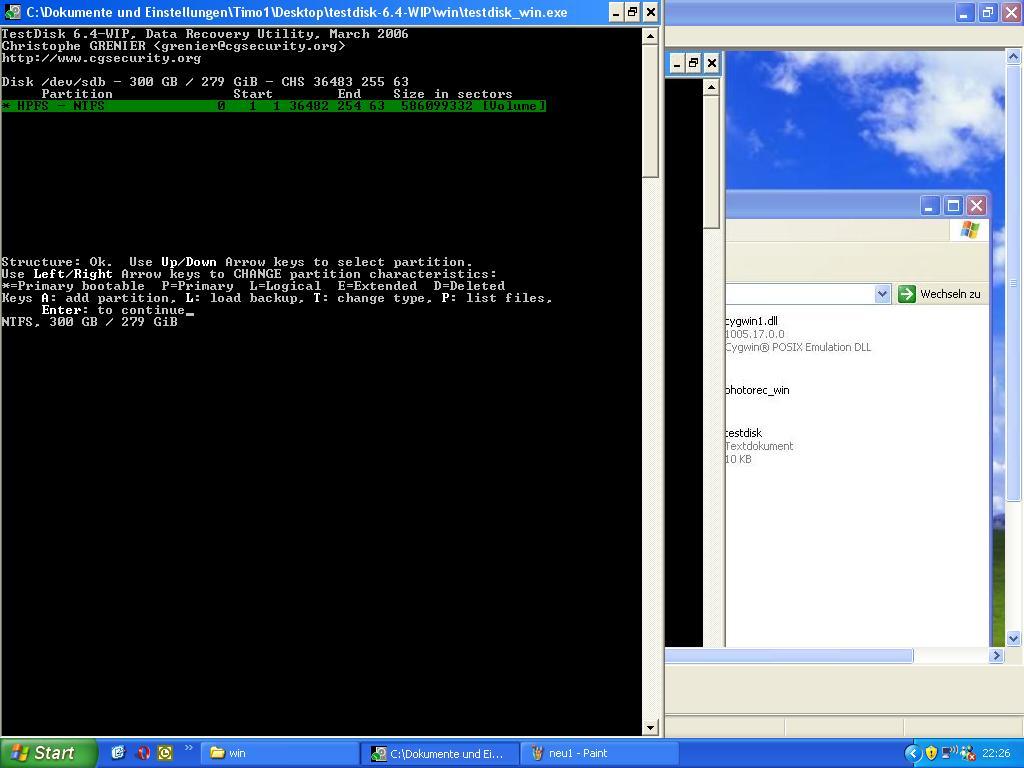1024x768 pixels.
Task: Click the 'Enter: to continue' line
Action: [114, 310]
